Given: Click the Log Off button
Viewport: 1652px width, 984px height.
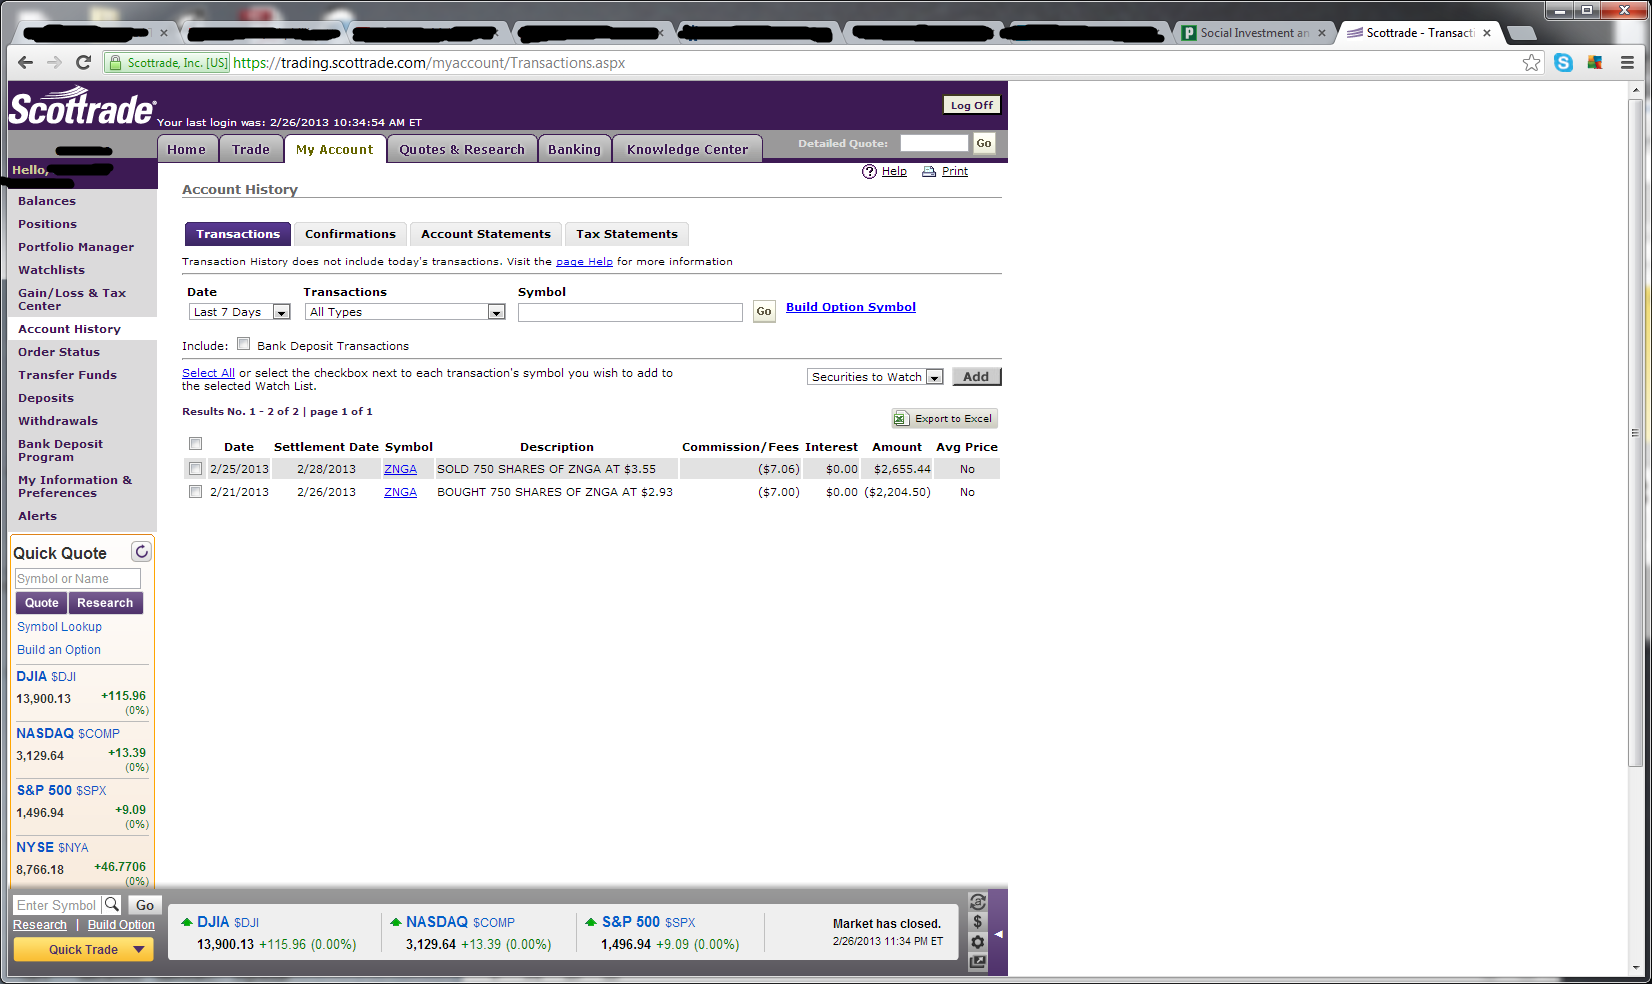Looking at the screenshot, I should [972, 105].
